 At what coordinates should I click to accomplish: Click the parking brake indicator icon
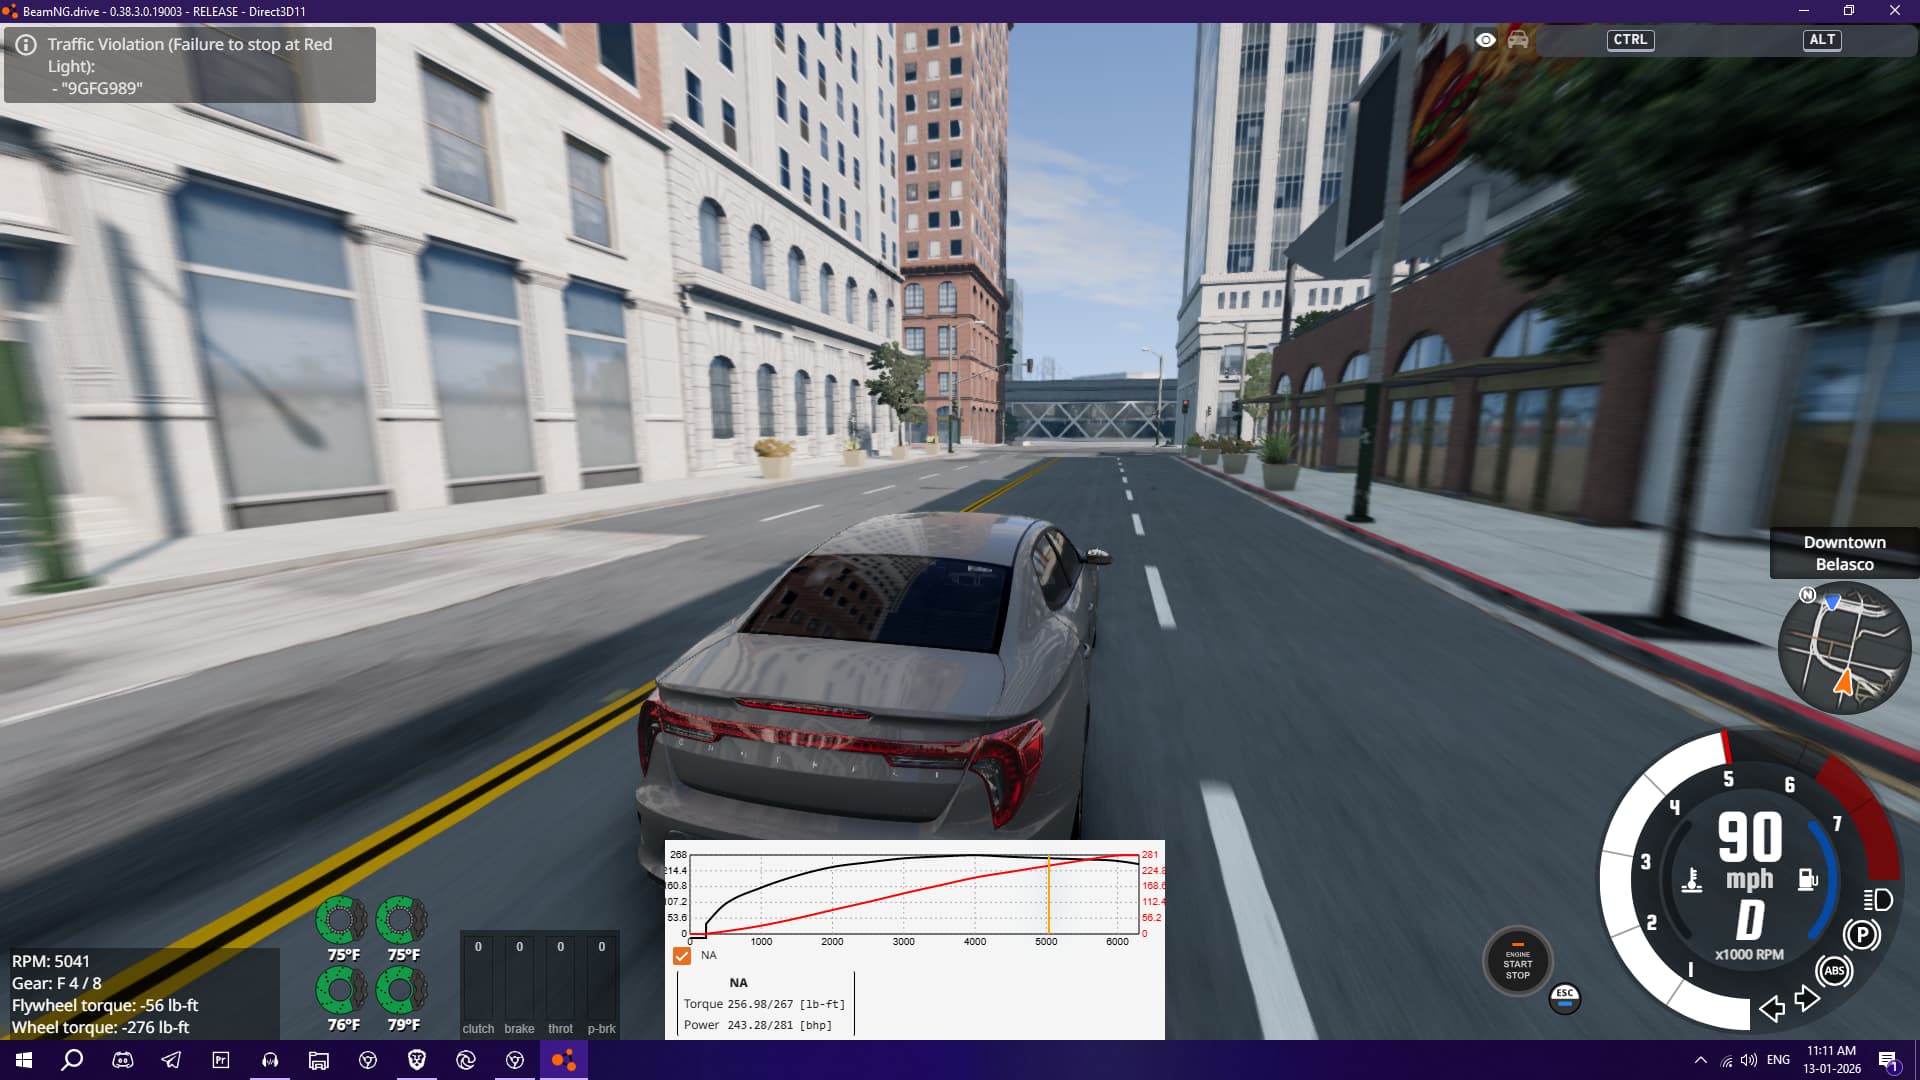(1861, 935)
